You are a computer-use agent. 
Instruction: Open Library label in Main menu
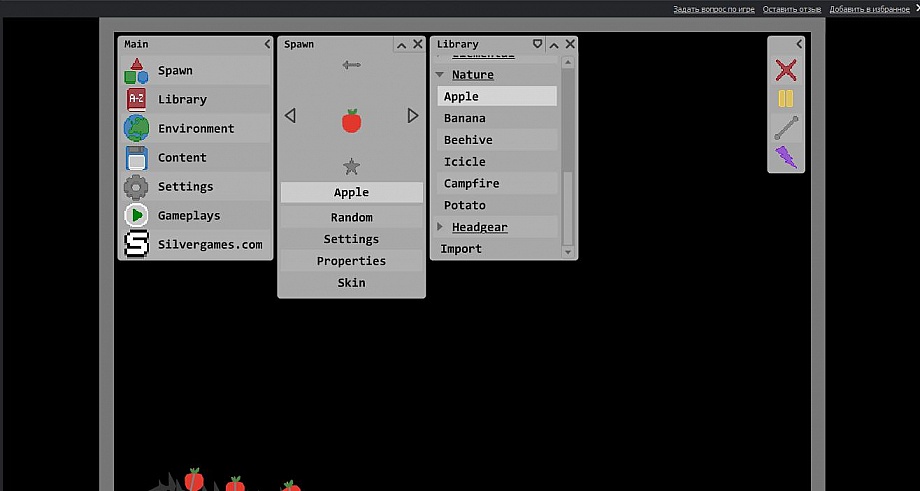coord(182,100)
